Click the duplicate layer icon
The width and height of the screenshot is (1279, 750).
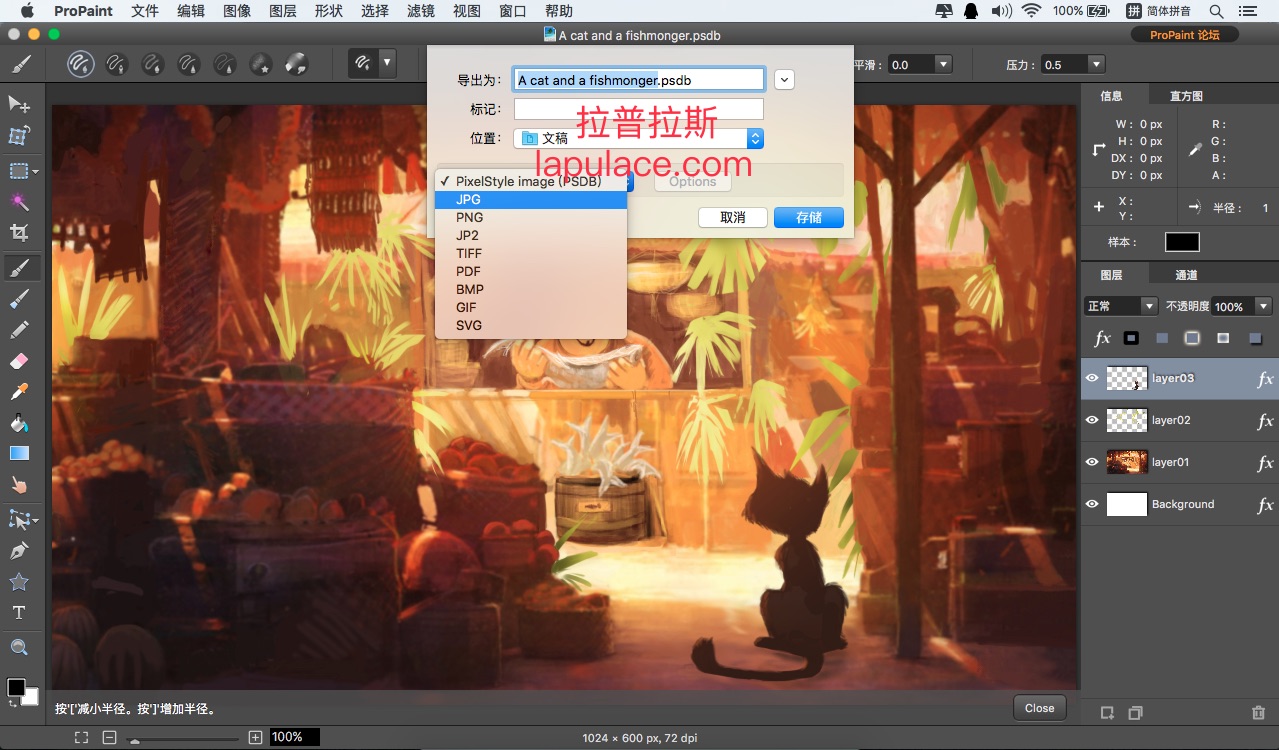(x=1135, y=713)
